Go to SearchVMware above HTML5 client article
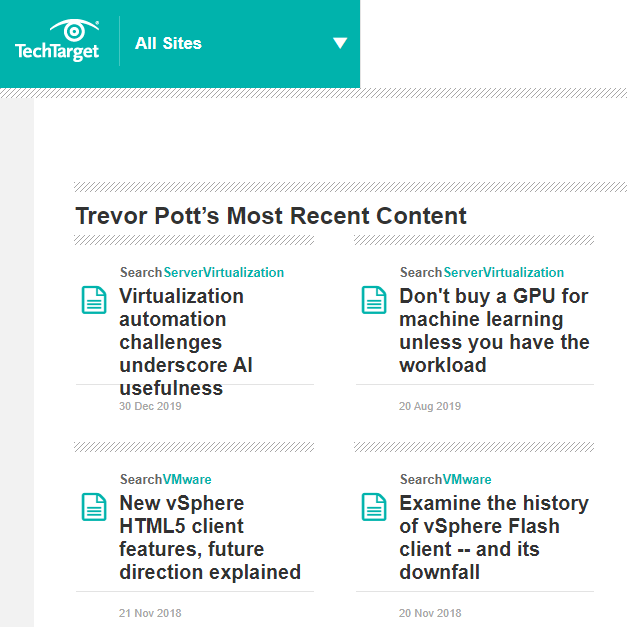 pyautogui.click(x=166, y=479)
